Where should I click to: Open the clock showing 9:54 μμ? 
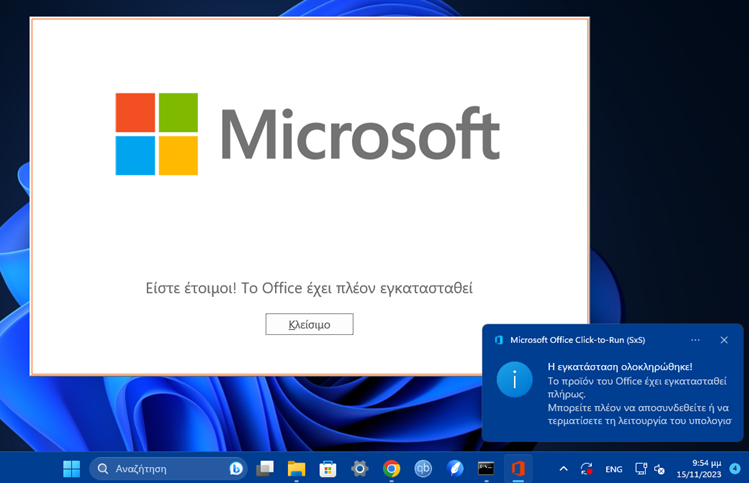699,469
